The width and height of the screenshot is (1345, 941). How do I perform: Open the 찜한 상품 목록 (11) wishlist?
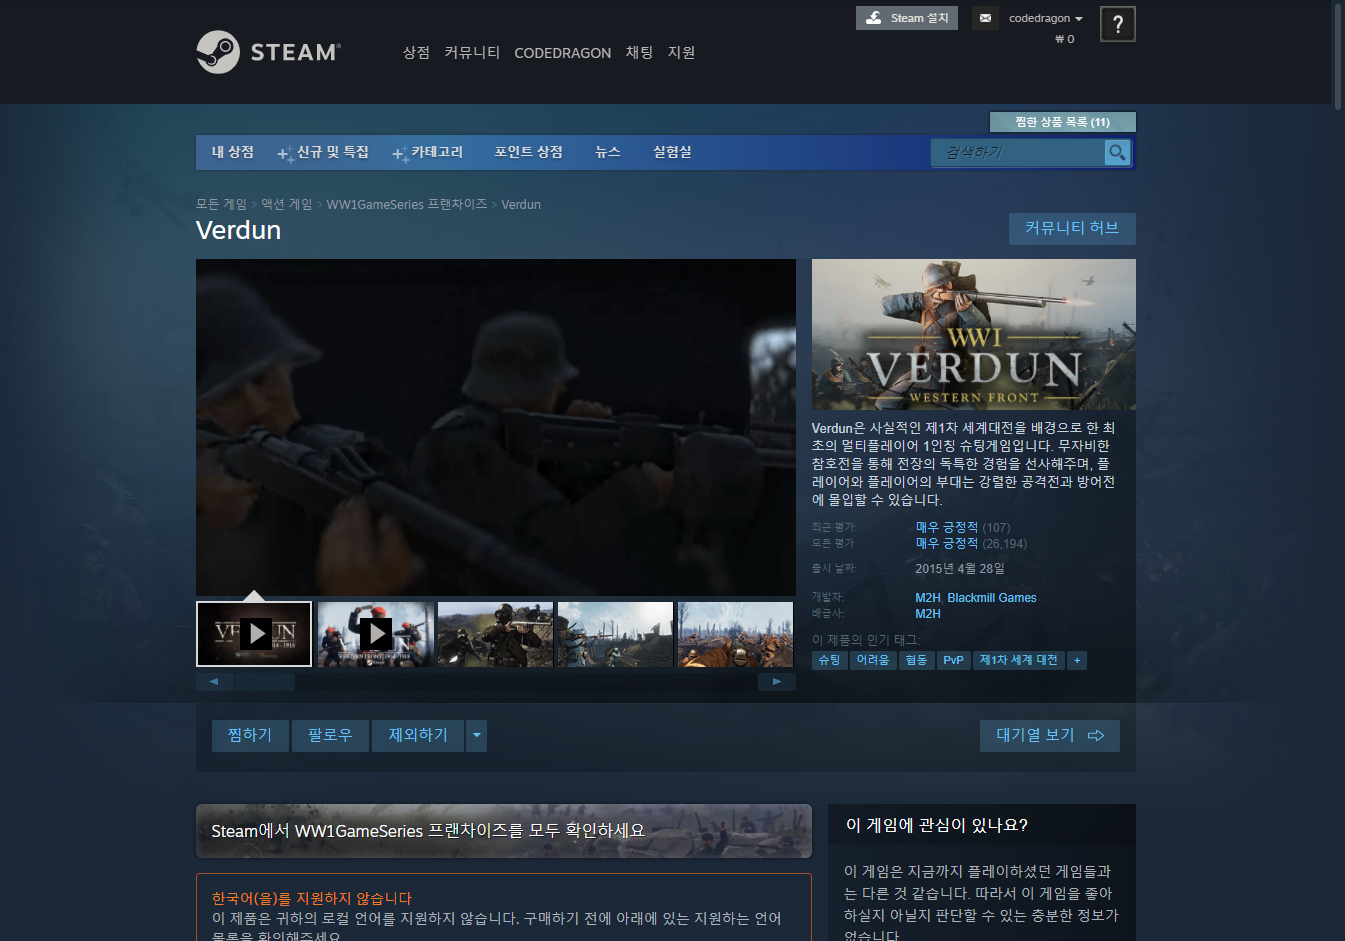(x=1062, y=122)
